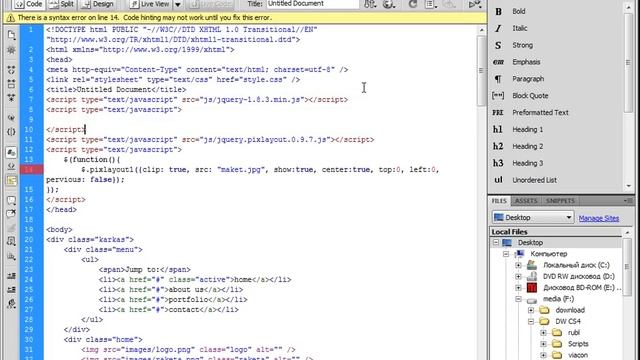Open the File Management toolbar icon

tap(370, 4)
